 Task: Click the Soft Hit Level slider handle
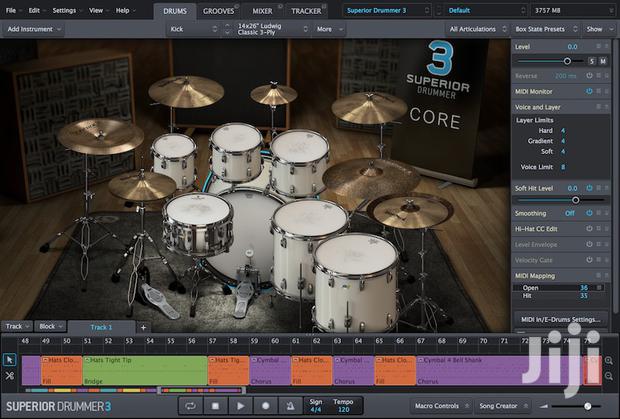pyautogui.click(x=575, y=200)
